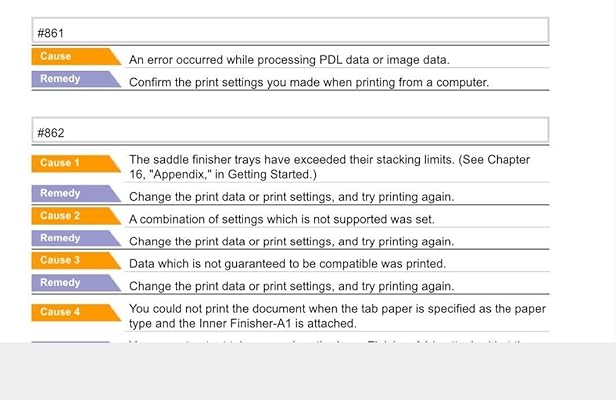Click the remedy text following Cause 3
The height and width of the screenshot is (400, 616).
[x=291, y=286]
